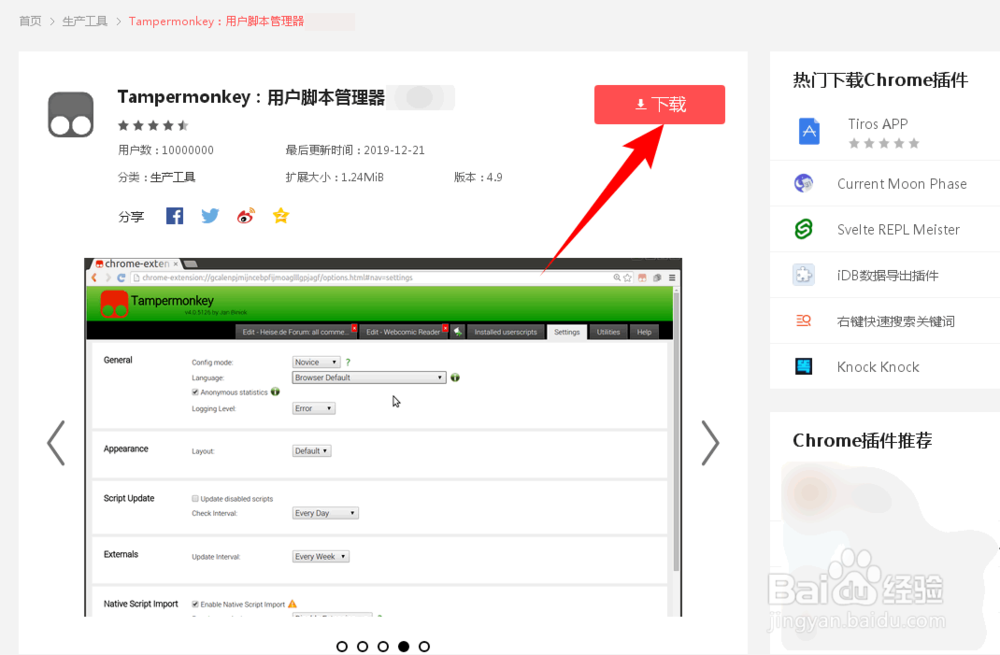Select the second carousel dot
Viewport: 1000px width, 655px height.
(362, 647)
